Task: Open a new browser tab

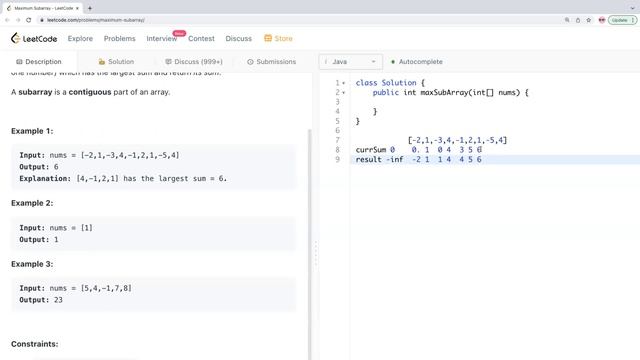Action: tap(90, 8)
